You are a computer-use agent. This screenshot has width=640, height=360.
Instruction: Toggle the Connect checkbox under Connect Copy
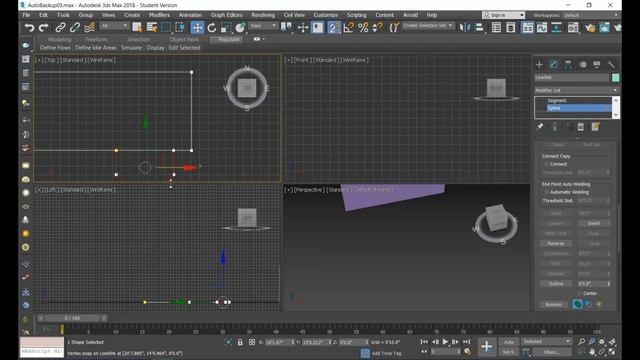547,164
